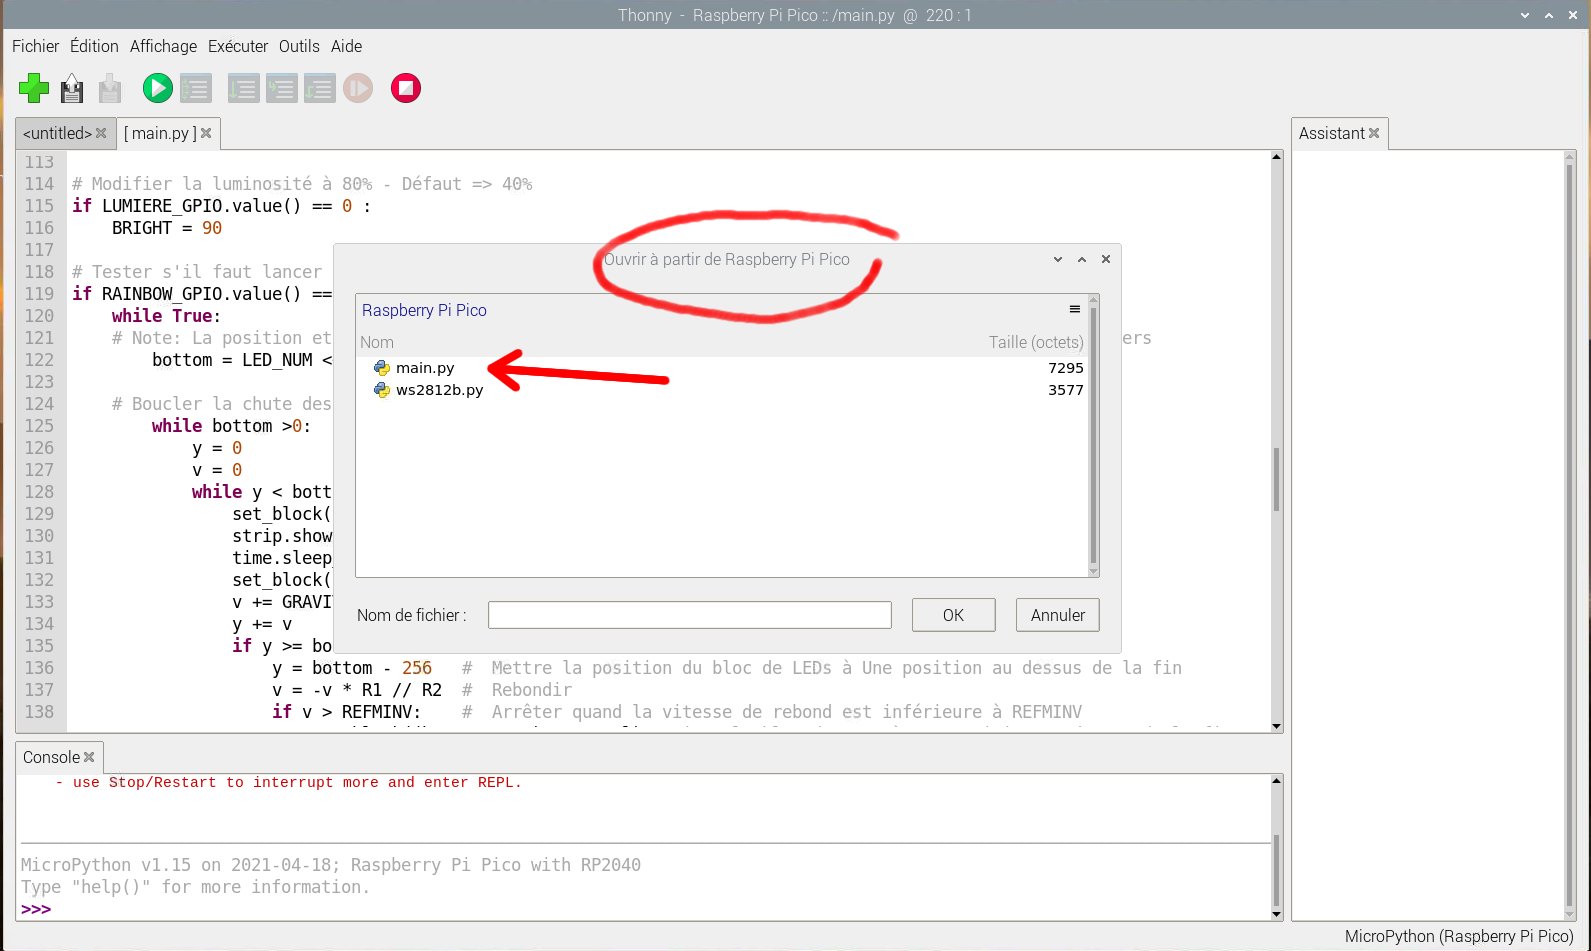Close the <untitled> tab with its x

[101, 133]
